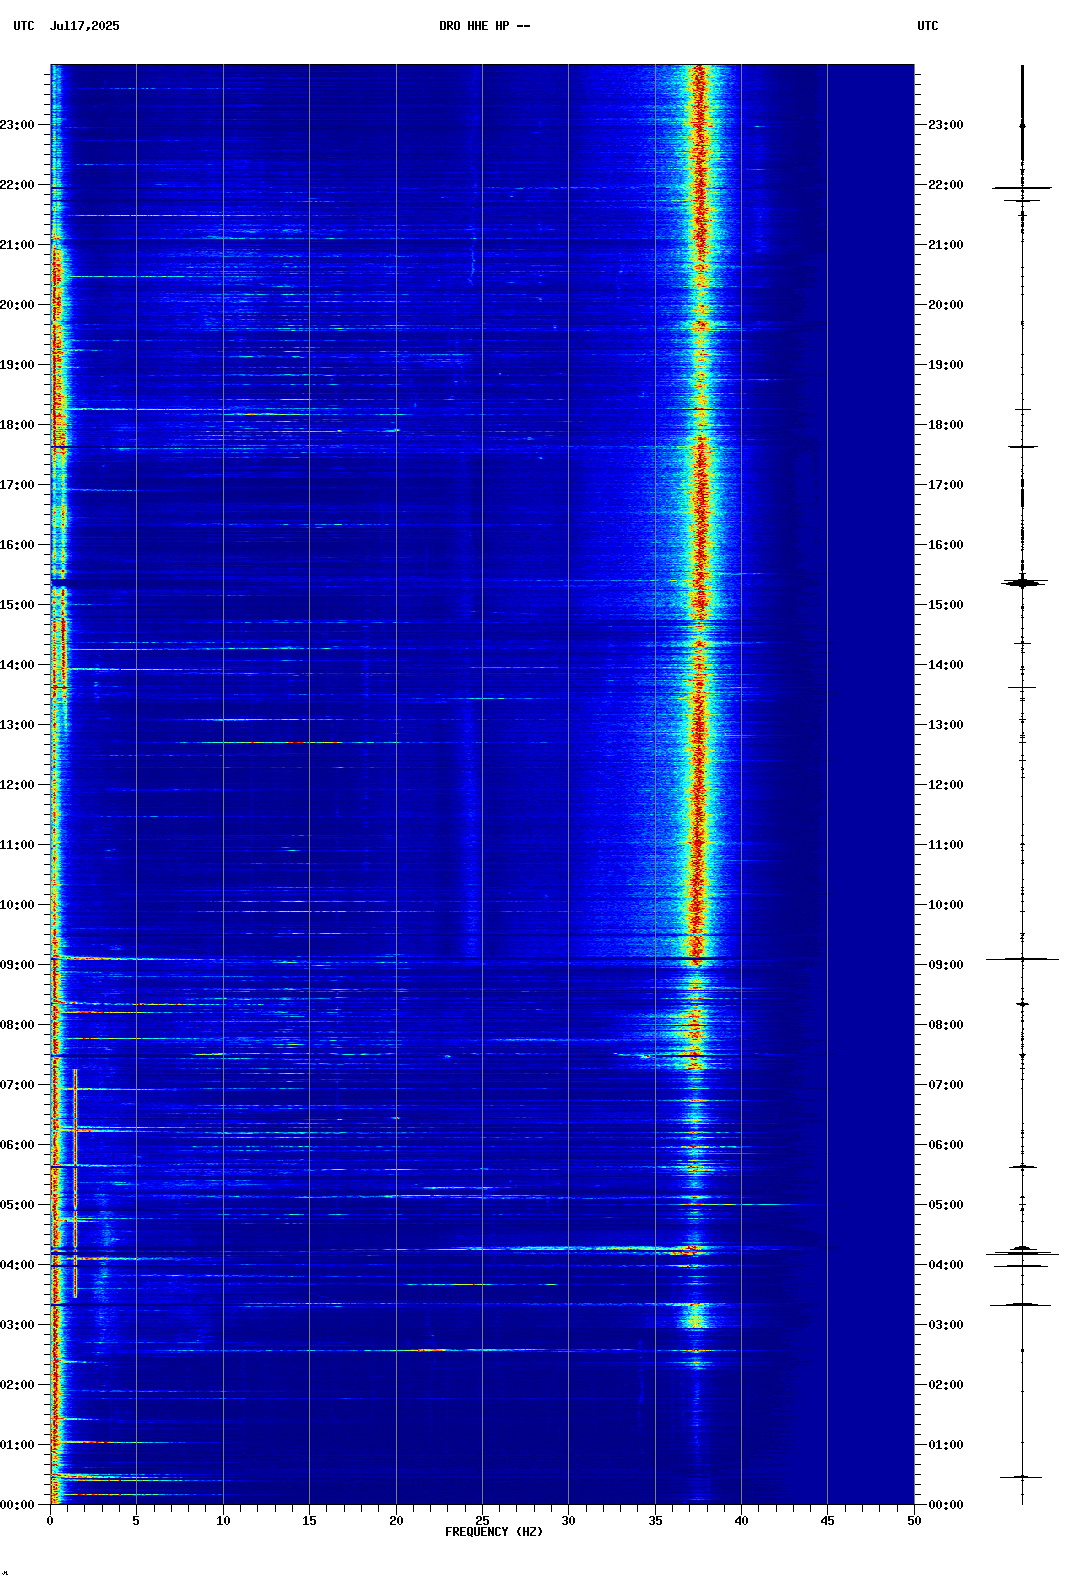Click "09:00" on the left time axis
Viewport: 1066px width, 1584px height.
pyautogui.click(x=17, y=965)
